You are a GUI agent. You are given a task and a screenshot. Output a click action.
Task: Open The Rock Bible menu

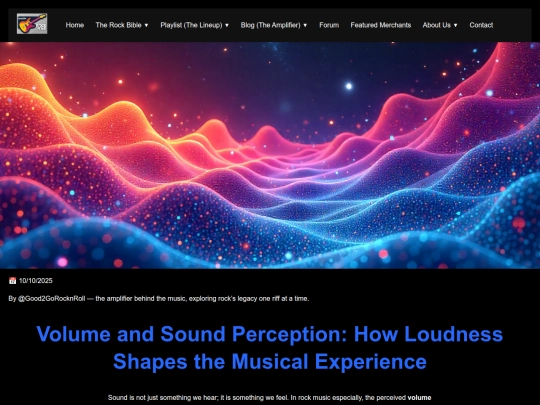click(x=118, y=25)
